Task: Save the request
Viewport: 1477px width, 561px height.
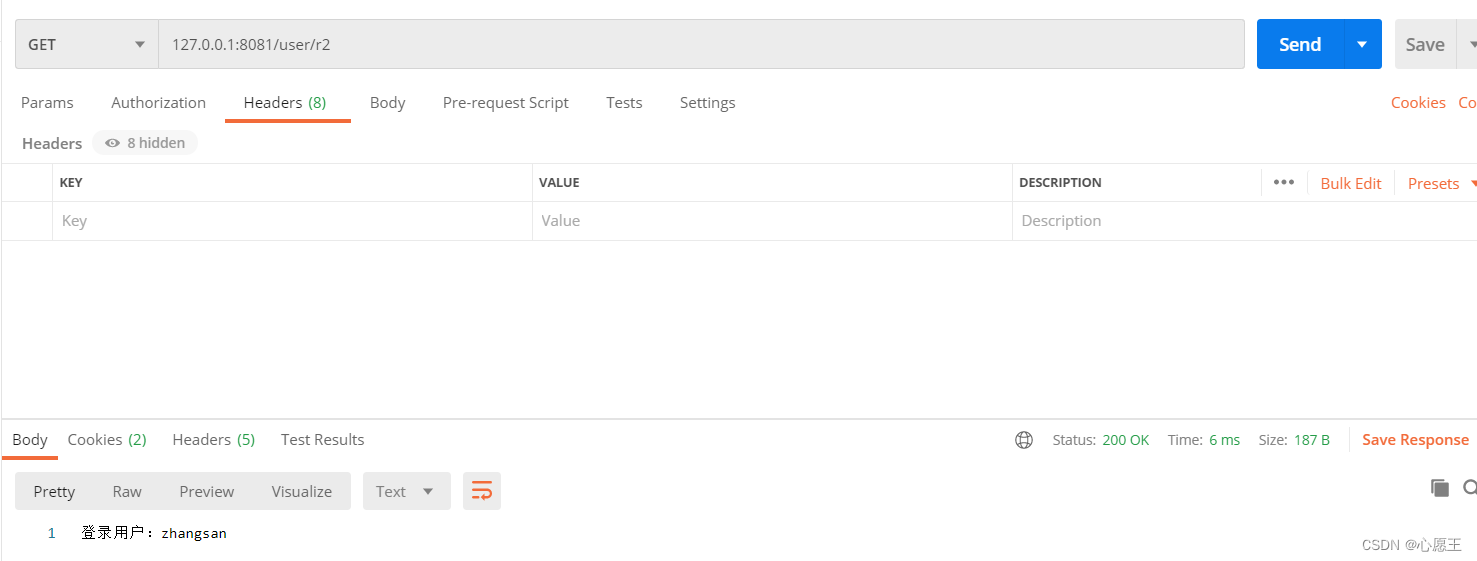Action: tap(1424, 44)
